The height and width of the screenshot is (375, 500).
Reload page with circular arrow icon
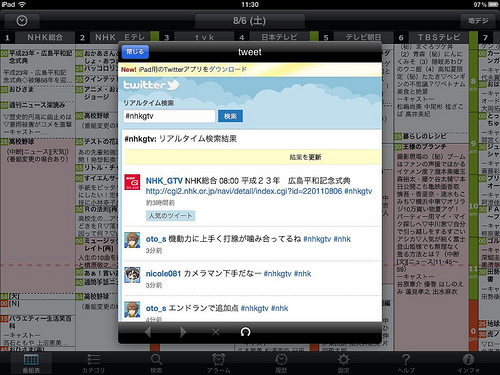pos(245,332)
